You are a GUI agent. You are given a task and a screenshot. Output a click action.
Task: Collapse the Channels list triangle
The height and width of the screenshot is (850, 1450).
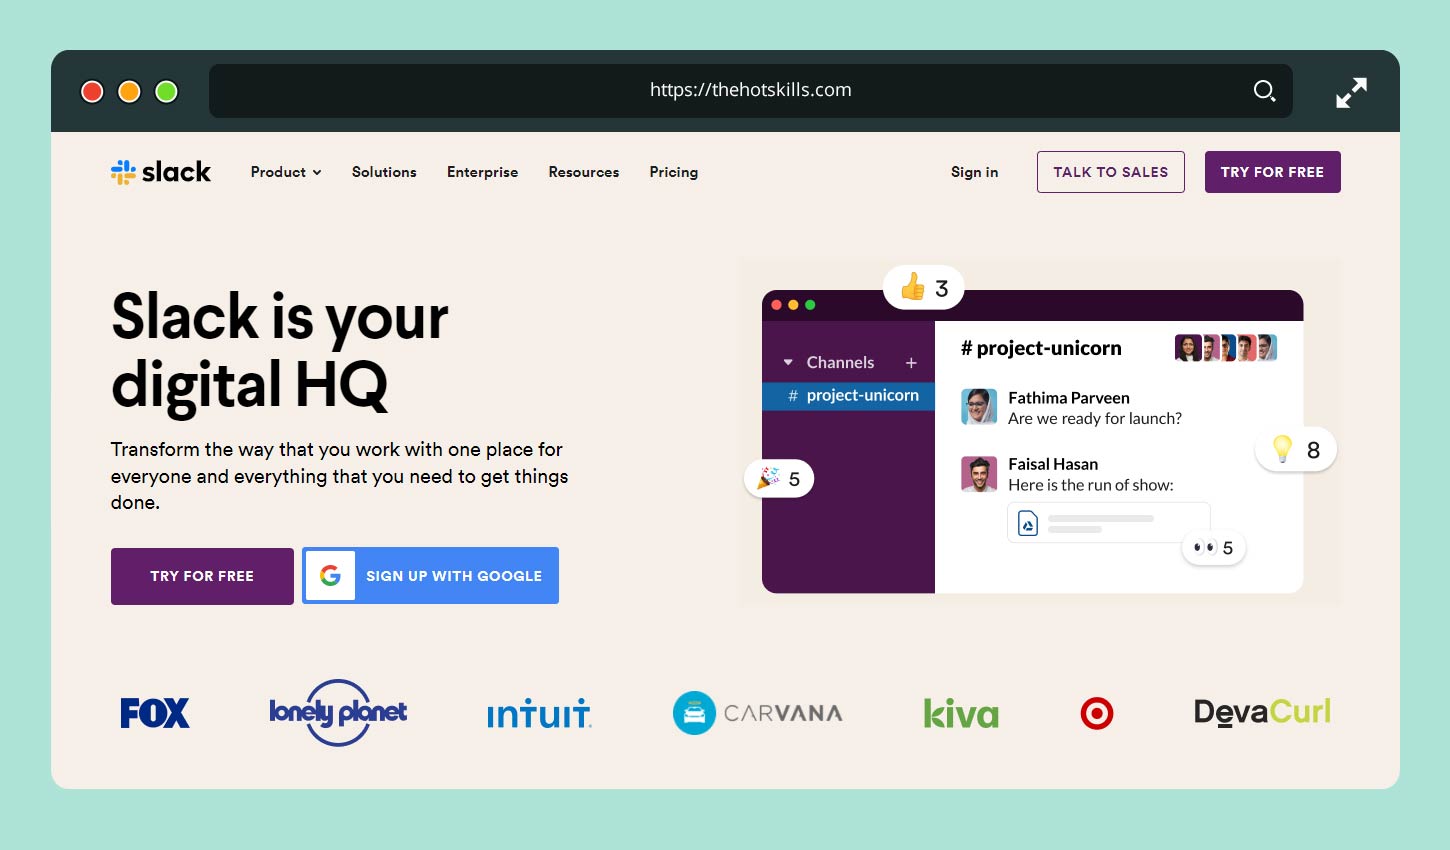(x=788, y=363)
